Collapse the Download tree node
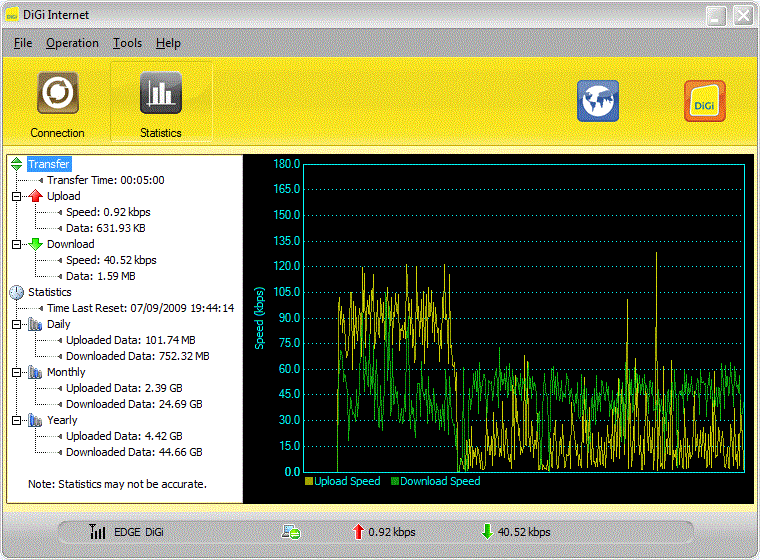The image size is (760, 560). (16, 244)
